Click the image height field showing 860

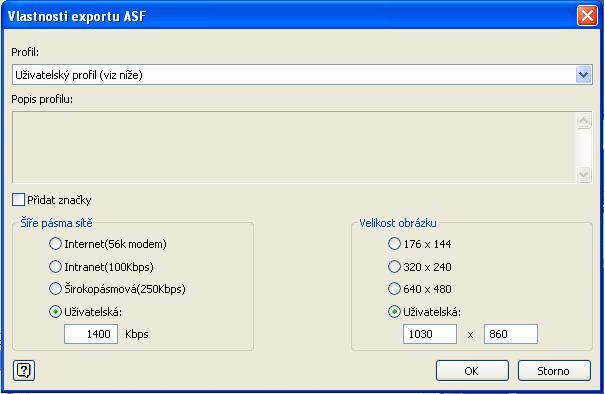point(511,334)
